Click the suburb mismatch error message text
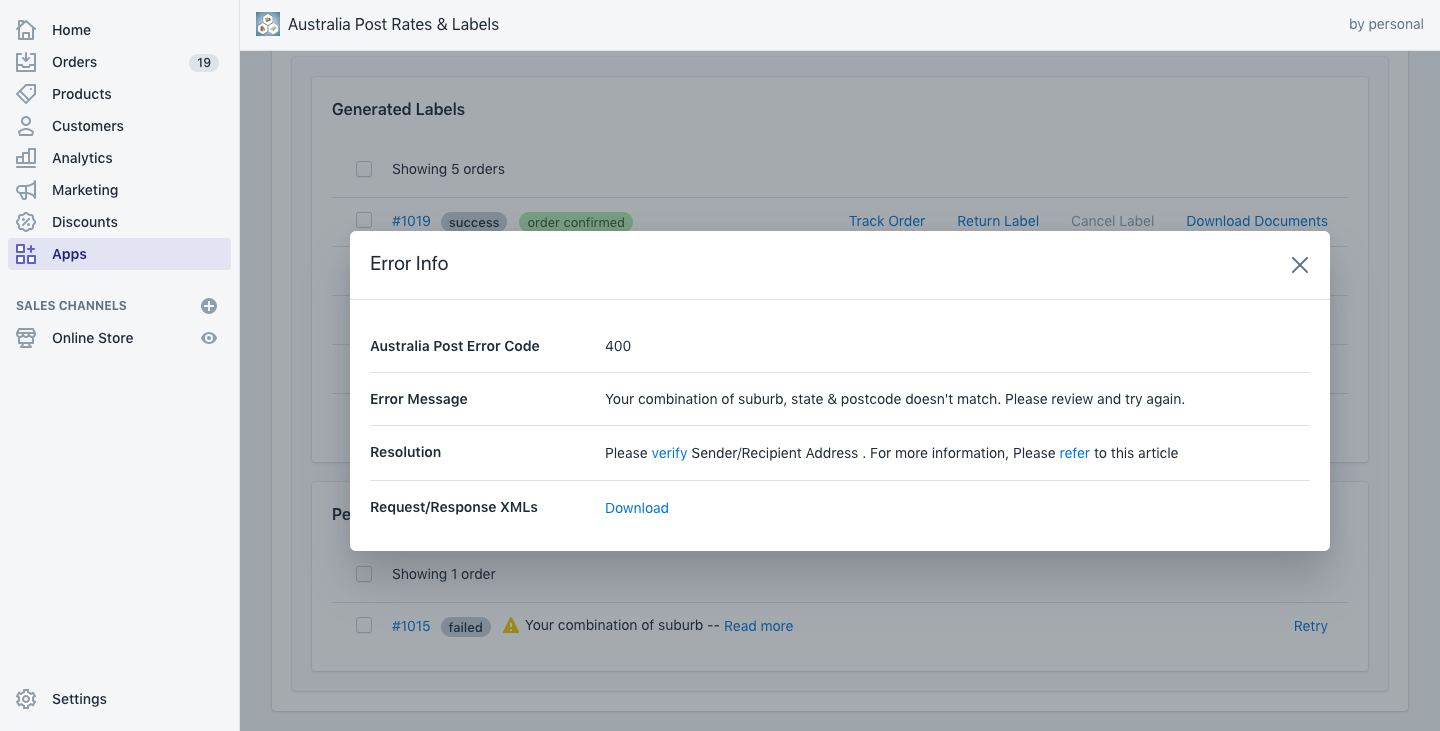 click(x=895, y=399)
